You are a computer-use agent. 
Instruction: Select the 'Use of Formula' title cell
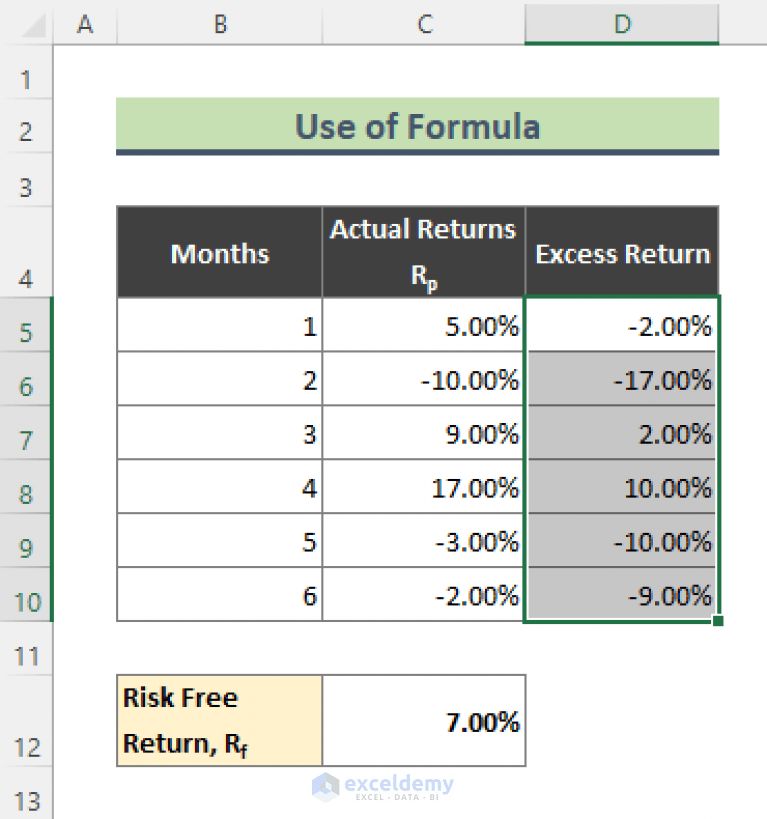click(x=418, y=126)
